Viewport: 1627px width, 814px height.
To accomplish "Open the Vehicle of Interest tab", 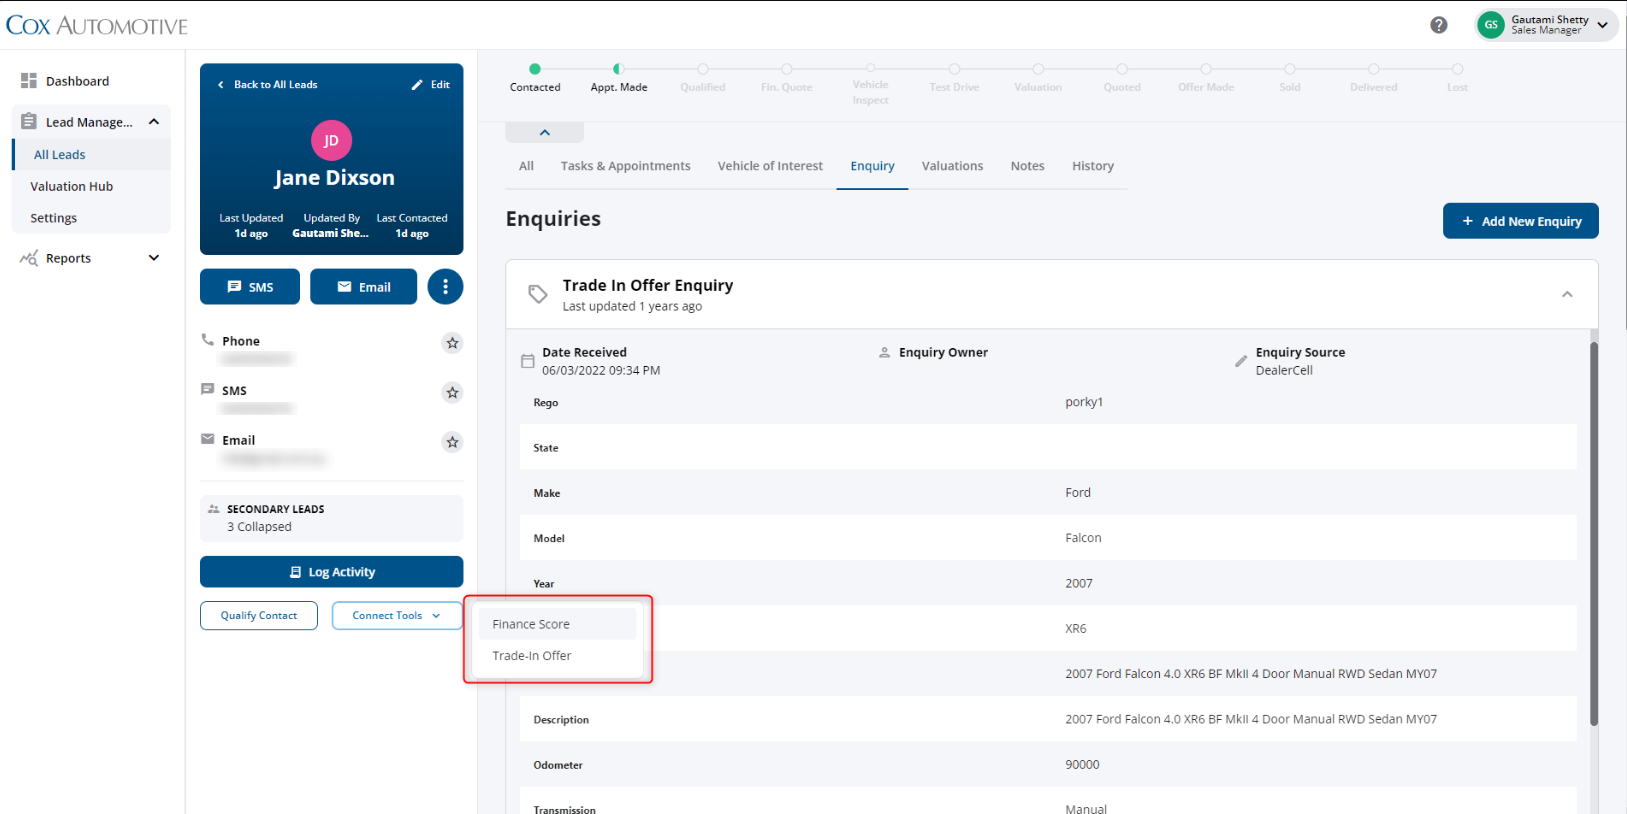I will [x=770, y=166].
